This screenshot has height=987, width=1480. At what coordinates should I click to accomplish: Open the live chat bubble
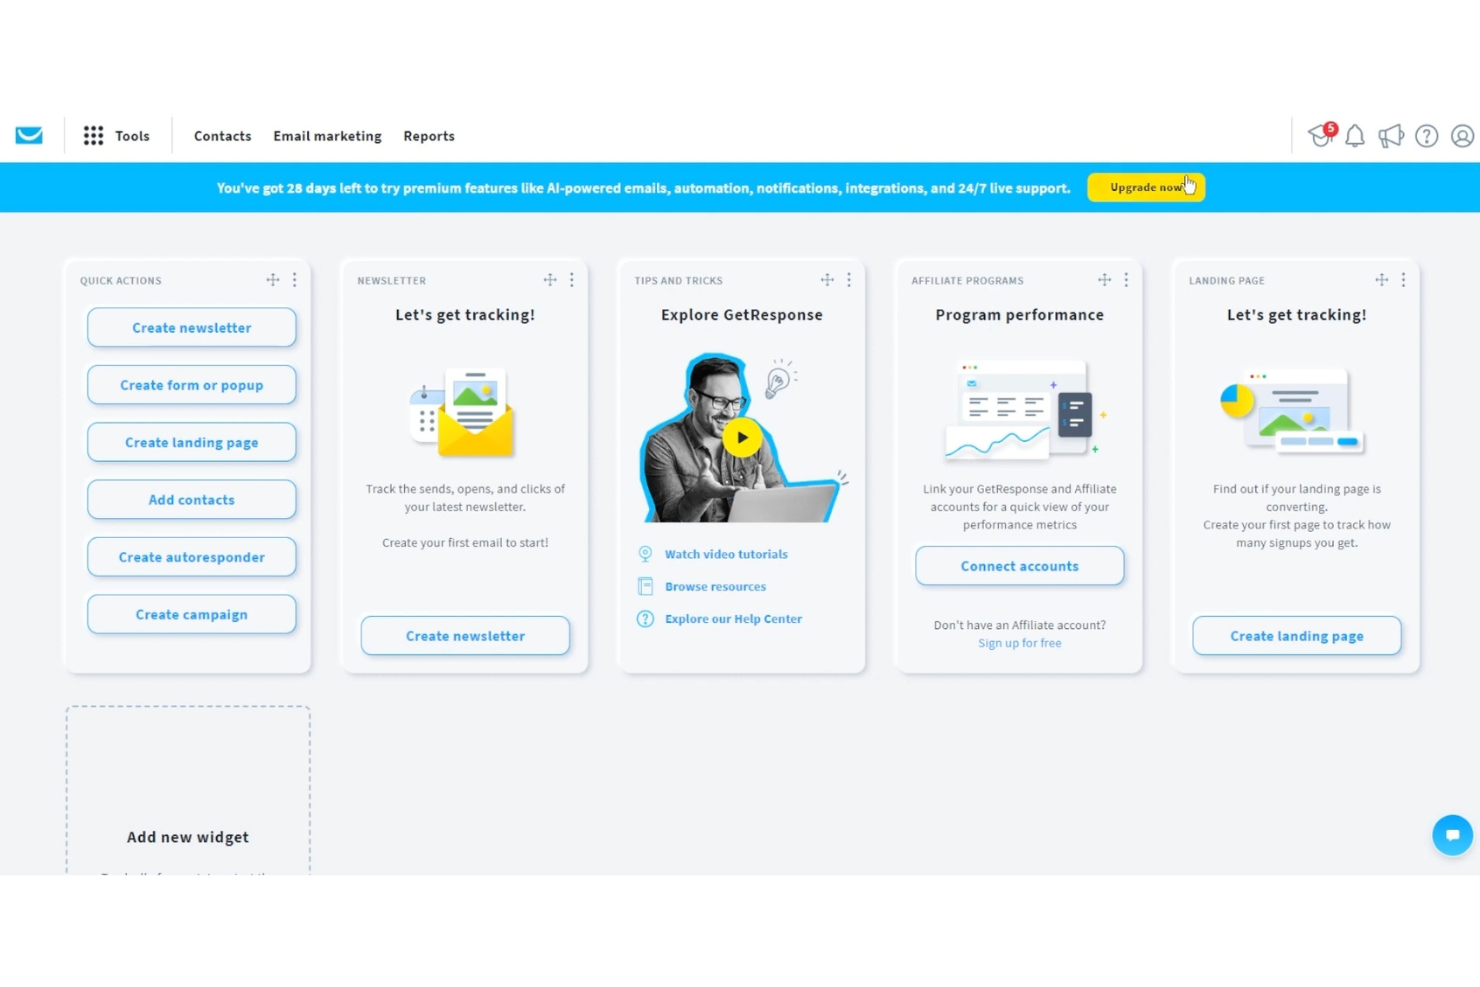(1452, 835)
